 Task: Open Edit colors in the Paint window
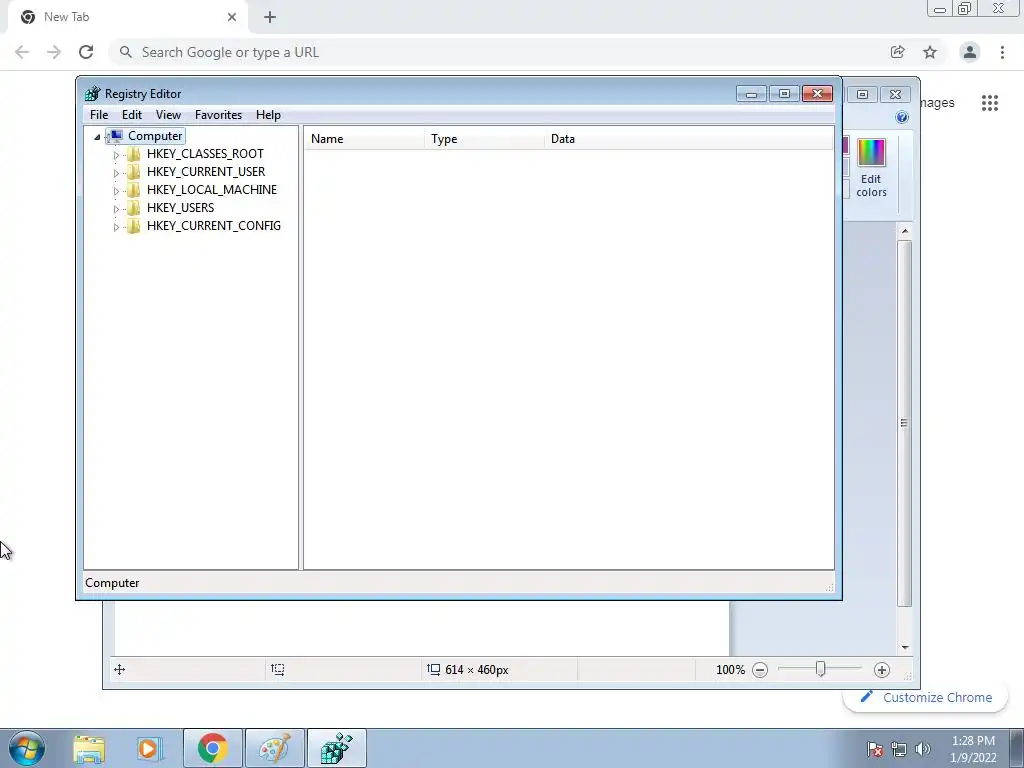[x=871, y=168]
